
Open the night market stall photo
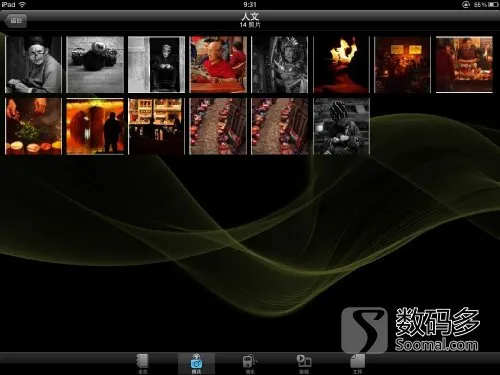pos(464,64)
